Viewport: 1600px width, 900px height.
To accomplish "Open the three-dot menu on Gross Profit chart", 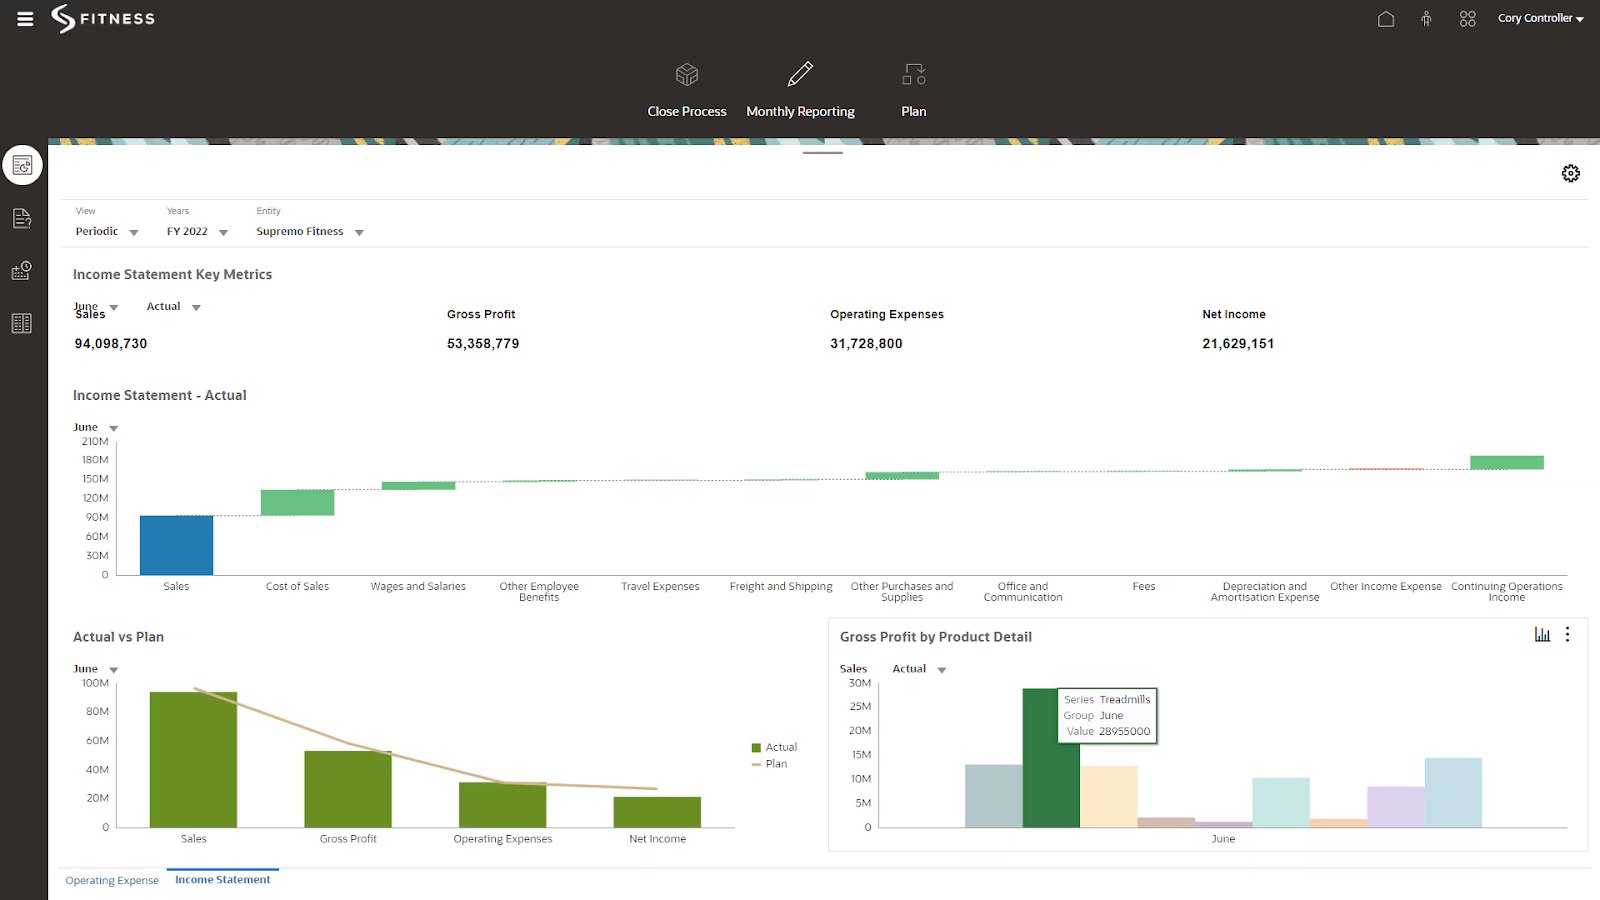I will pyautogui.click(x=1567, y=634).
